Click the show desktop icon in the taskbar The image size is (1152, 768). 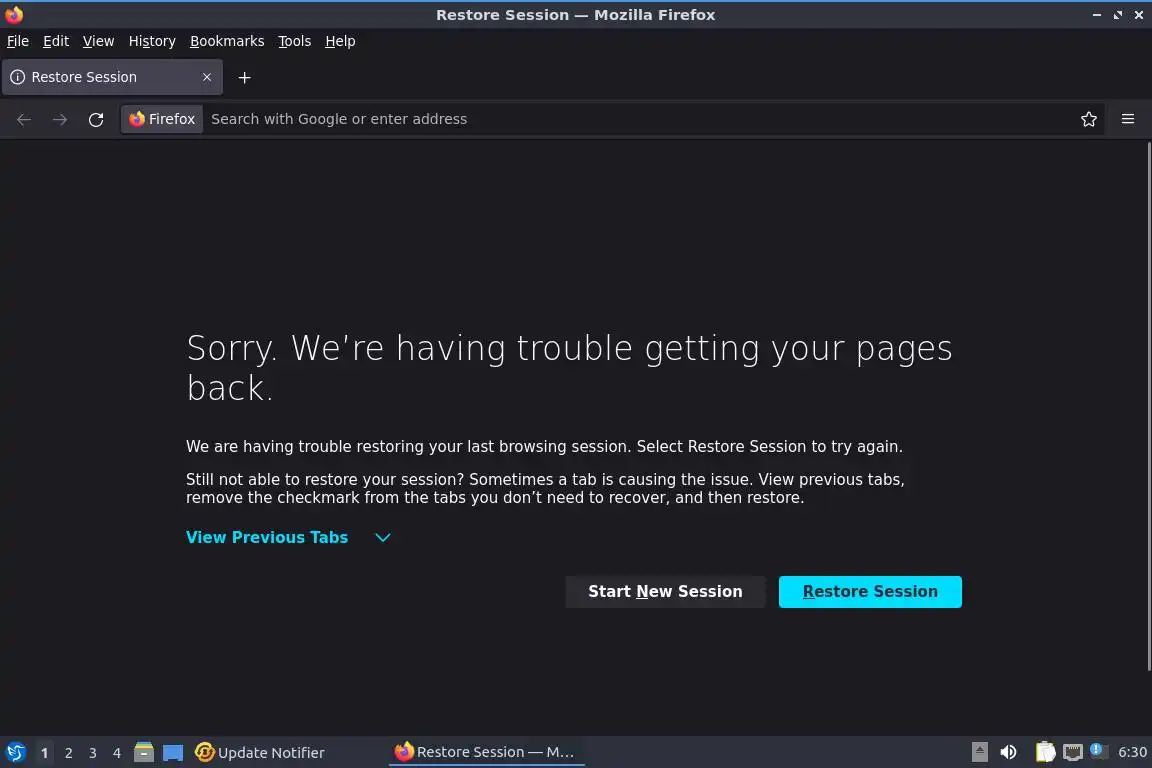[x=173, y=753]
